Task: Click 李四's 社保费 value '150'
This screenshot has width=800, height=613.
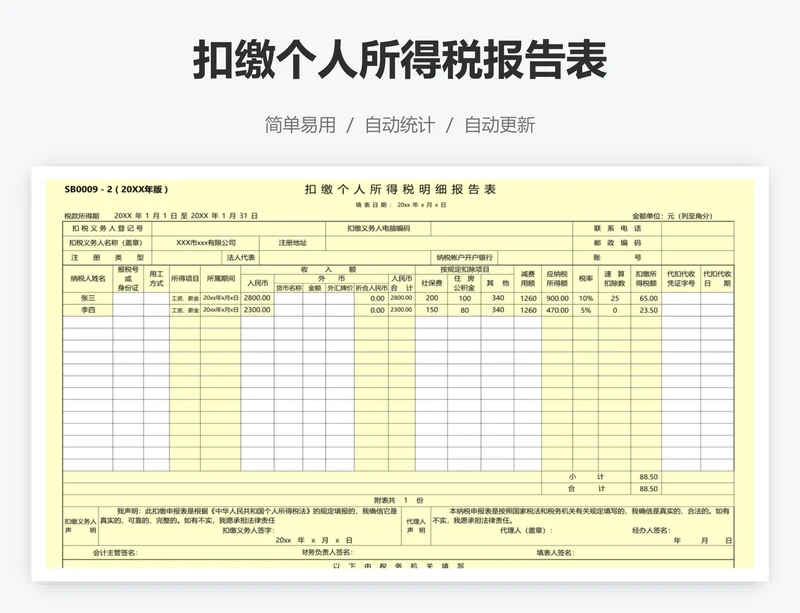Action: pos(431,310)
